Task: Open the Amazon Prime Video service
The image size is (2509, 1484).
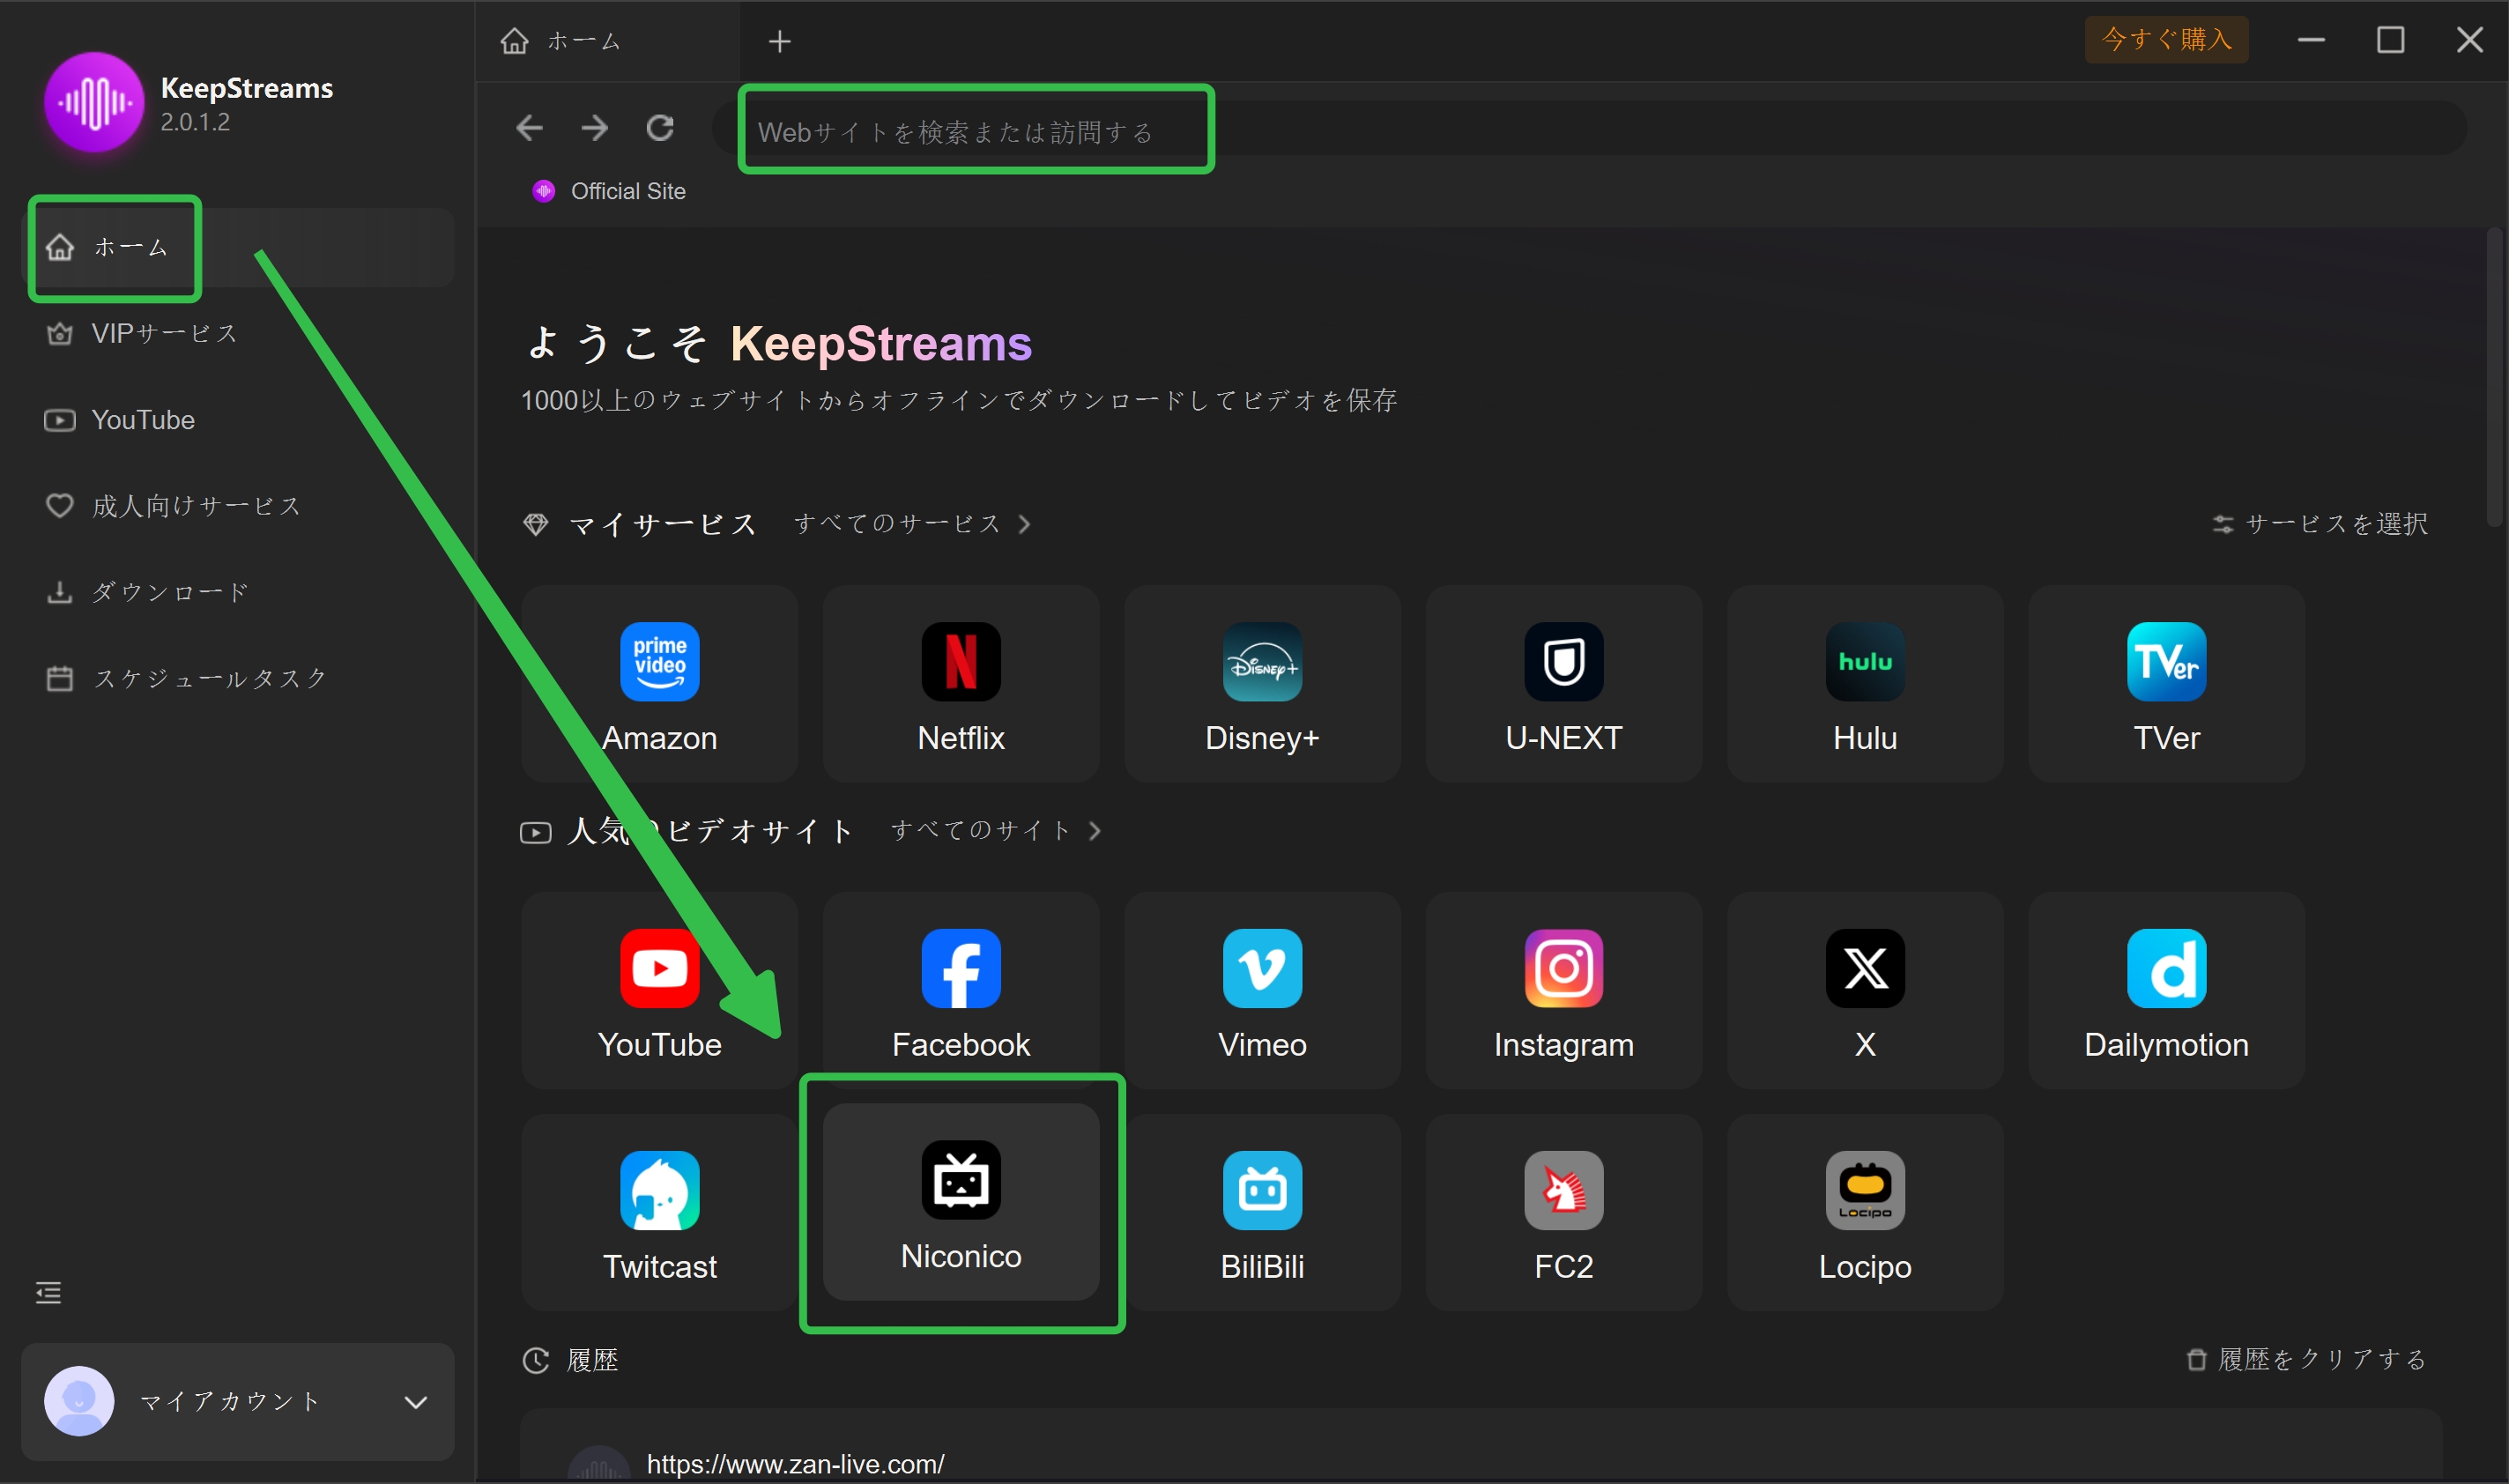Action: point(659,684)
